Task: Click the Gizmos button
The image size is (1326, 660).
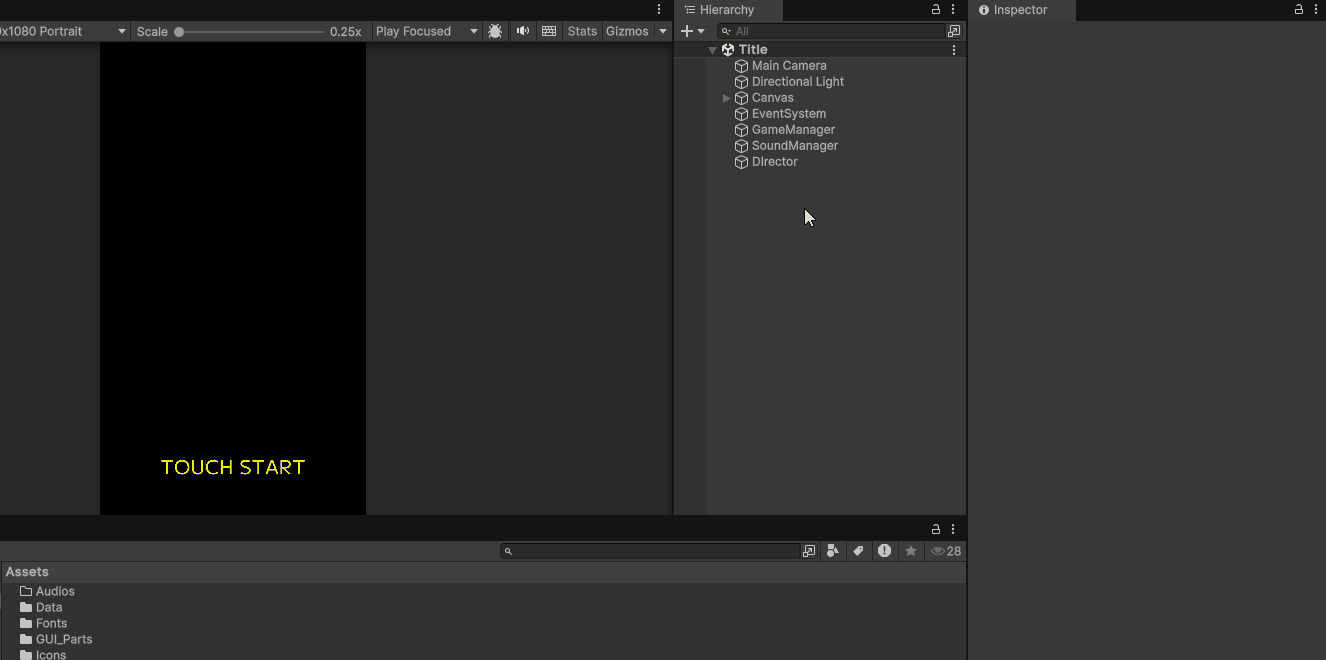Action: (x=627, y=31)
